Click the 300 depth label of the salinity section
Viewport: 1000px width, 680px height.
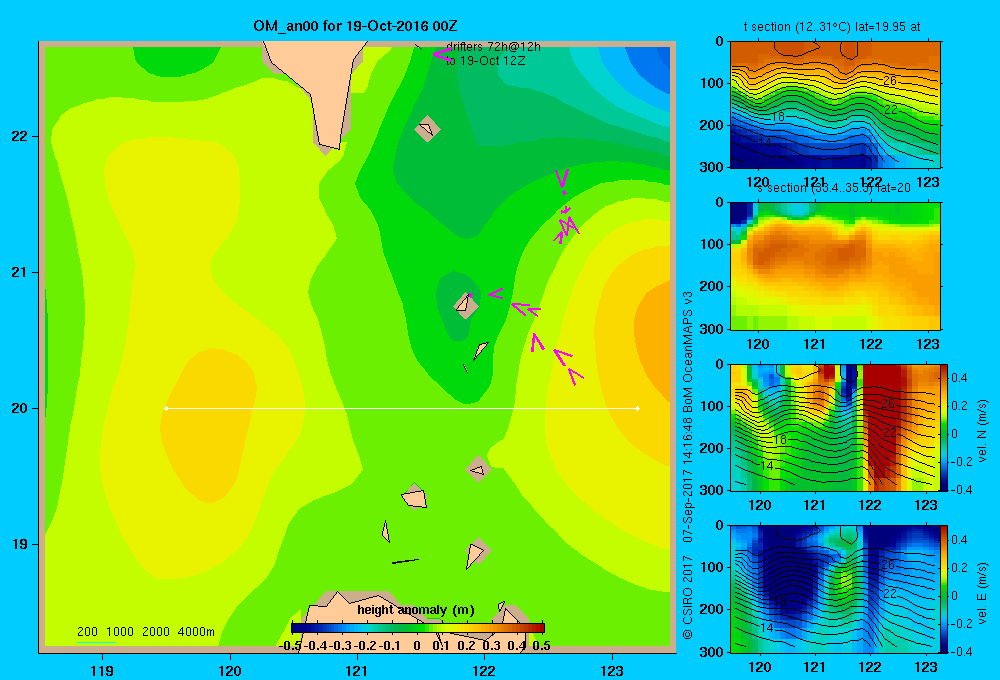(711, 329)
